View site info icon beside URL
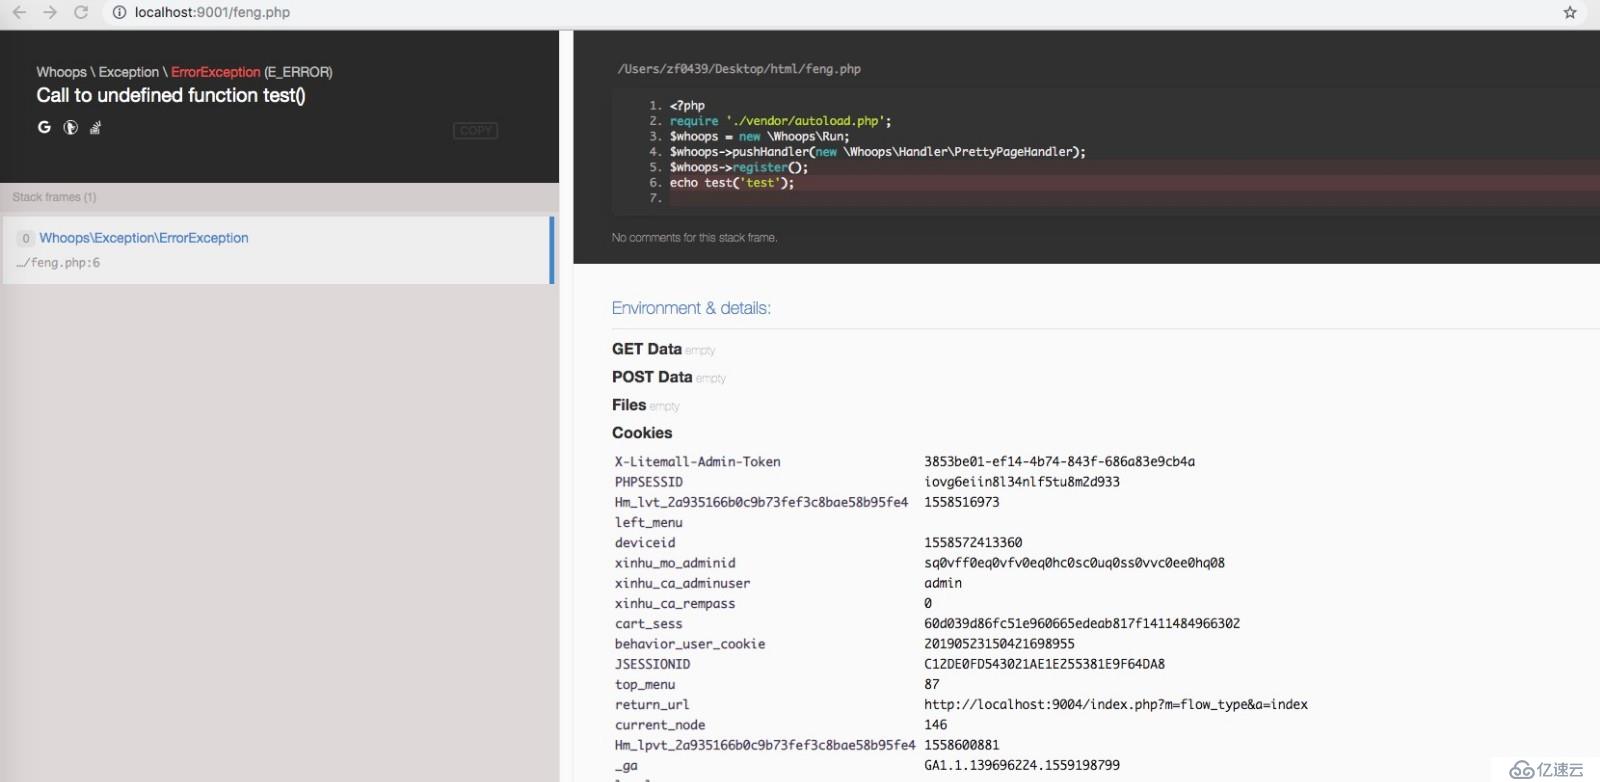Screen dimensions: 1600x782 point(119,12)
